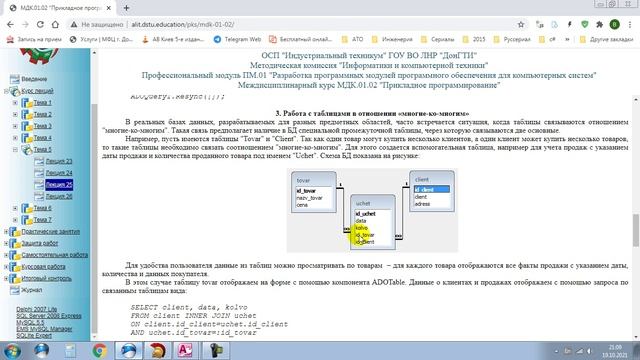Expand the Тема 1 node
640x360 pixels.
[15, 102]
